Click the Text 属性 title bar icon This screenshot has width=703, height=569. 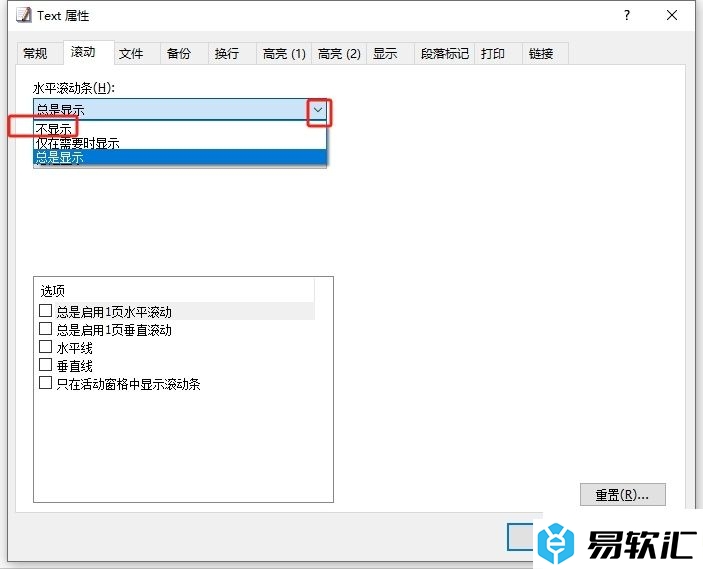point(24,15)
